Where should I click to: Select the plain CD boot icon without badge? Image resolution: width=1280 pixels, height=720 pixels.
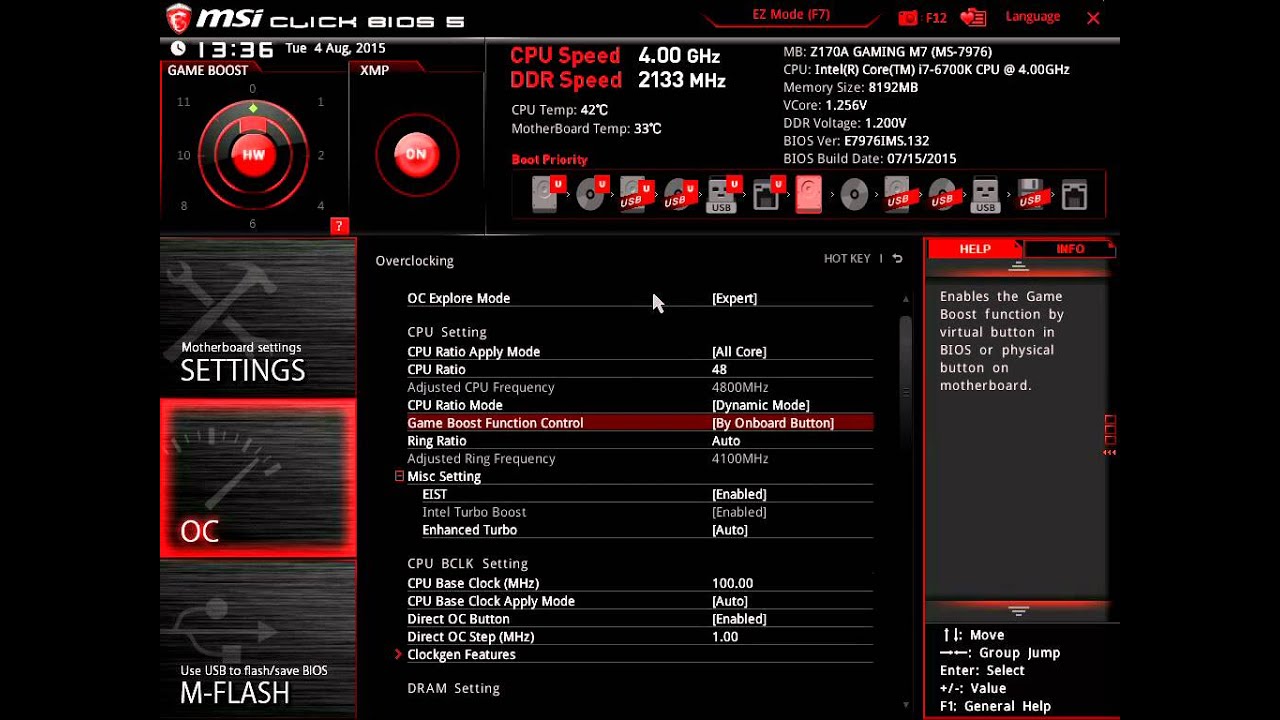854,194
